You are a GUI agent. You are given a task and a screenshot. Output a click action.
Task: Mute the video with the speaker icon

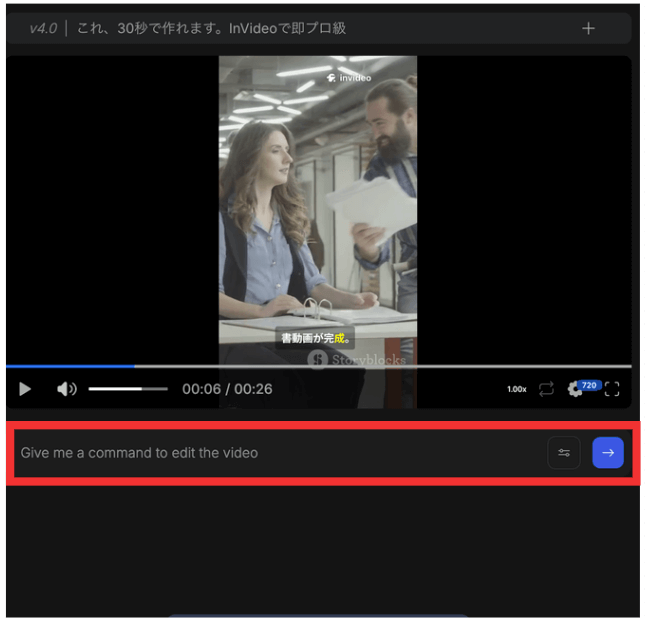(66, 389)
